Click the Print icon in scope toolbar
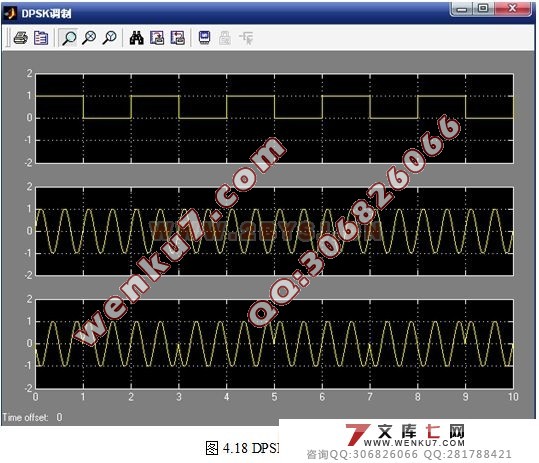 click(x=21, y=38)
